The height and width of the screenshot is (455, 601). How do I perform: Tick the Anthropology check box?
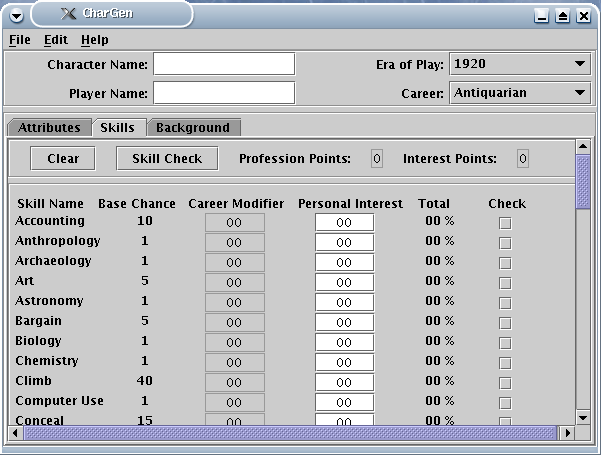(x=505, y=243)
